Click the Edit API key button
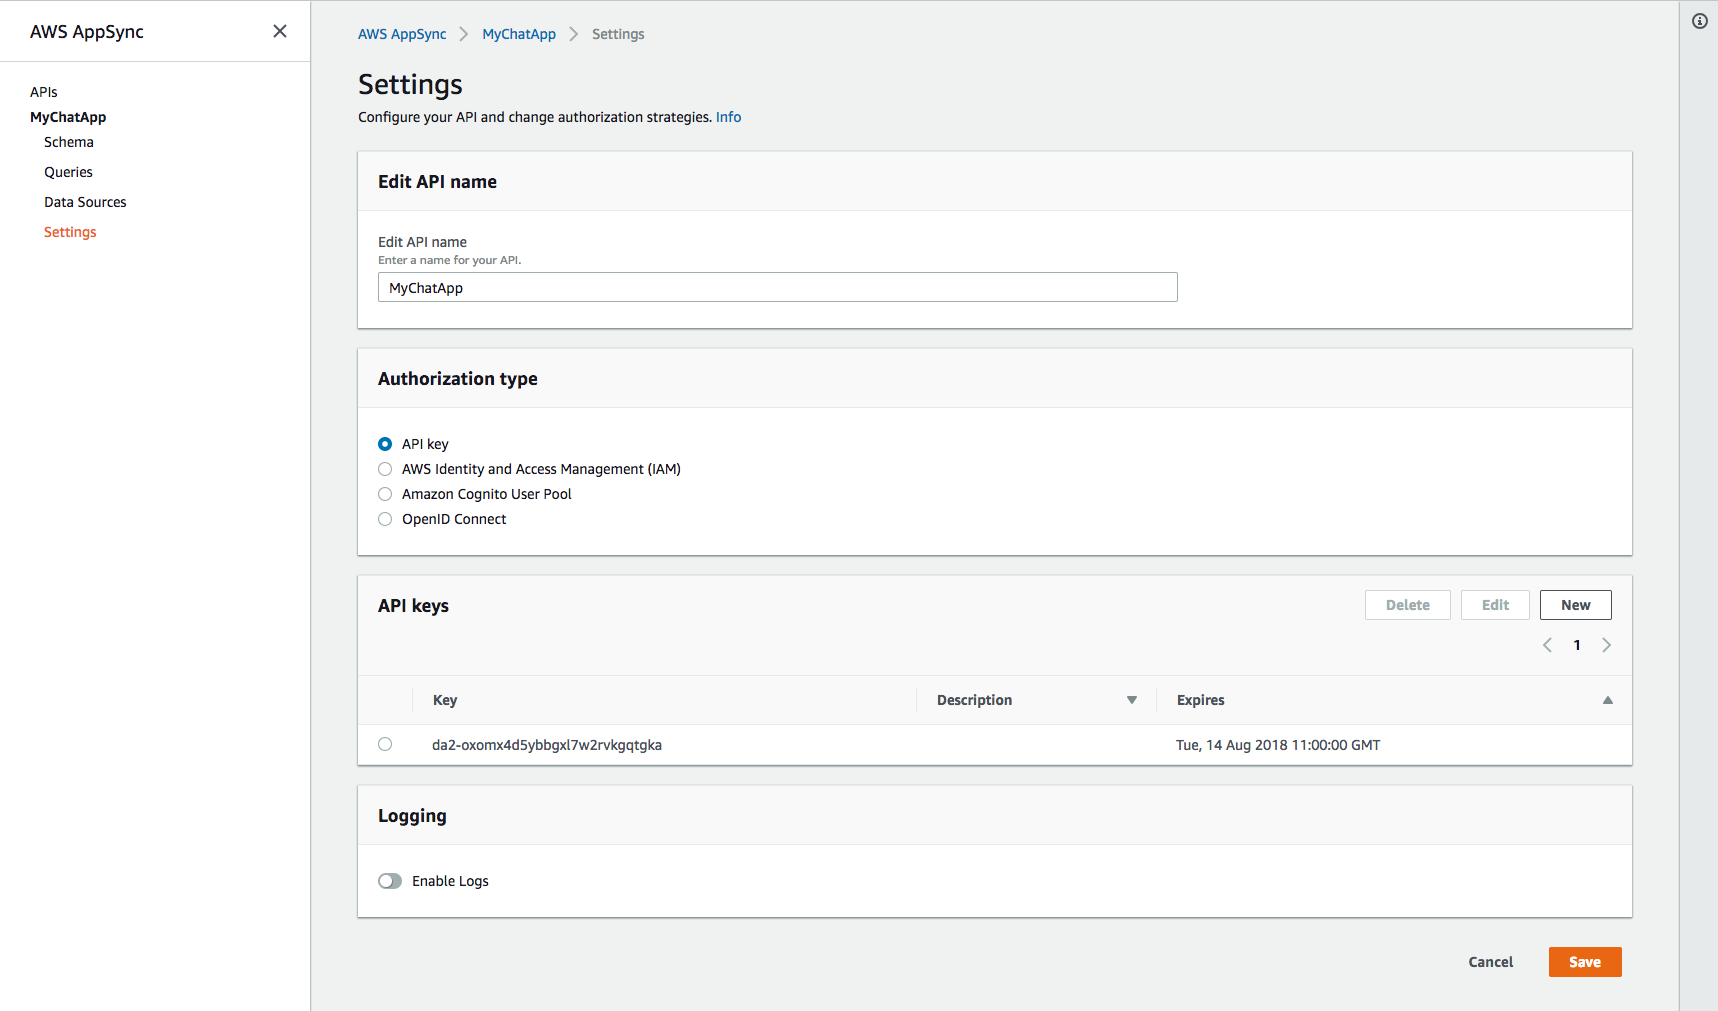Image resolution: width=1718 pixels, height=1011 pixels. point(1495,605)
